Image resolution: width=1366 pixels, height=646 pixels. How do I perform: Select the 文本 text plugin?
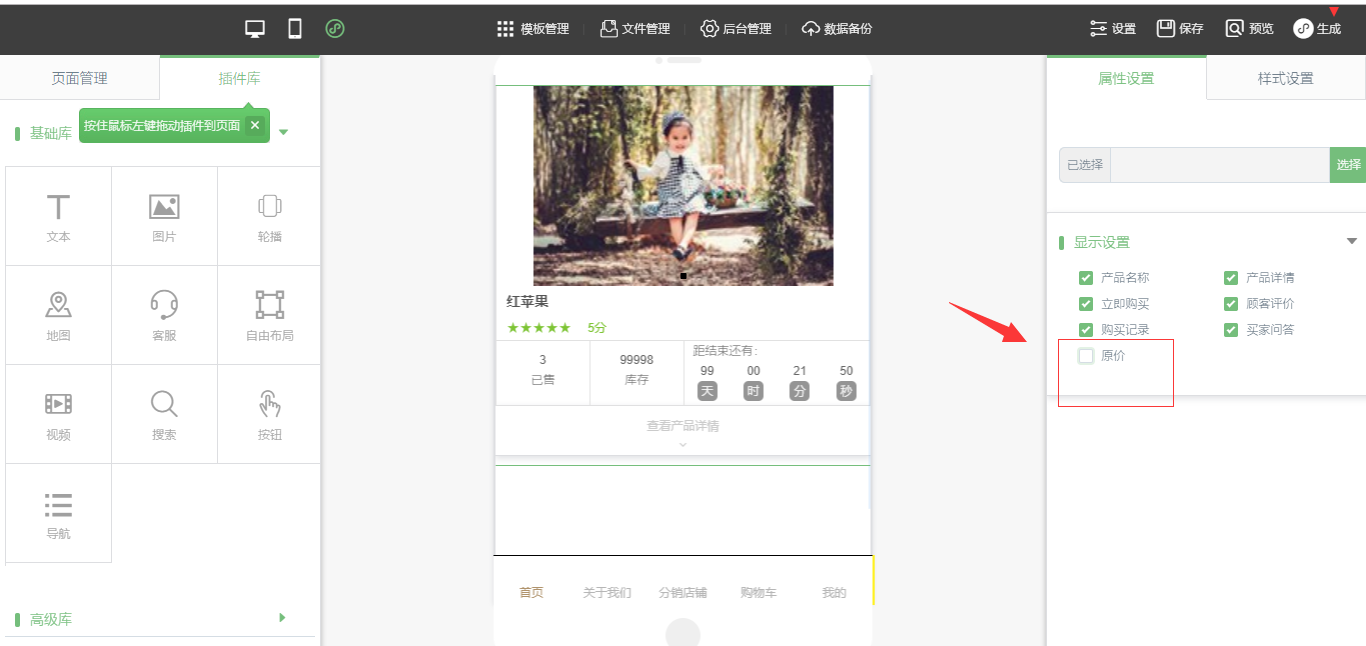tap(58, 216)
